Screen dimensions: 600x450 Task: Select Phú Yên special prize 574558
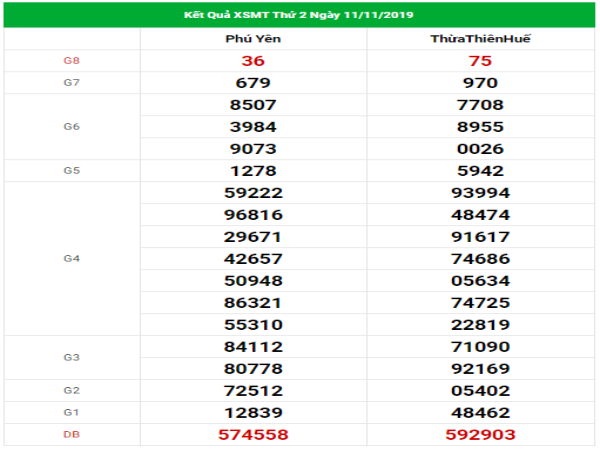coord(252,434)
